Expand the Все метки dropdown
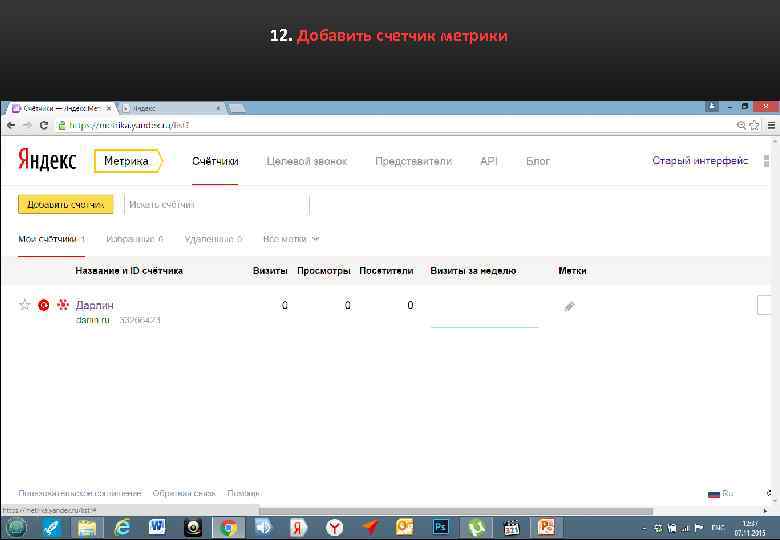 [291, 239]
